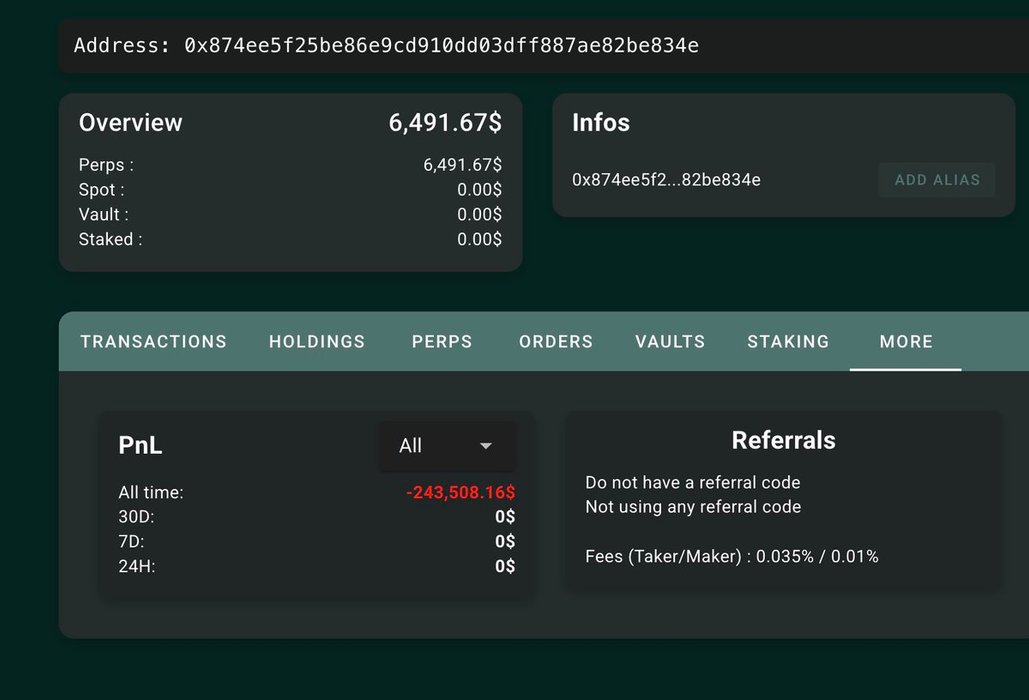Open the PnL period dropdown showing All
Viewport: 1029px width, 700px height.
(x=447, y=446)
